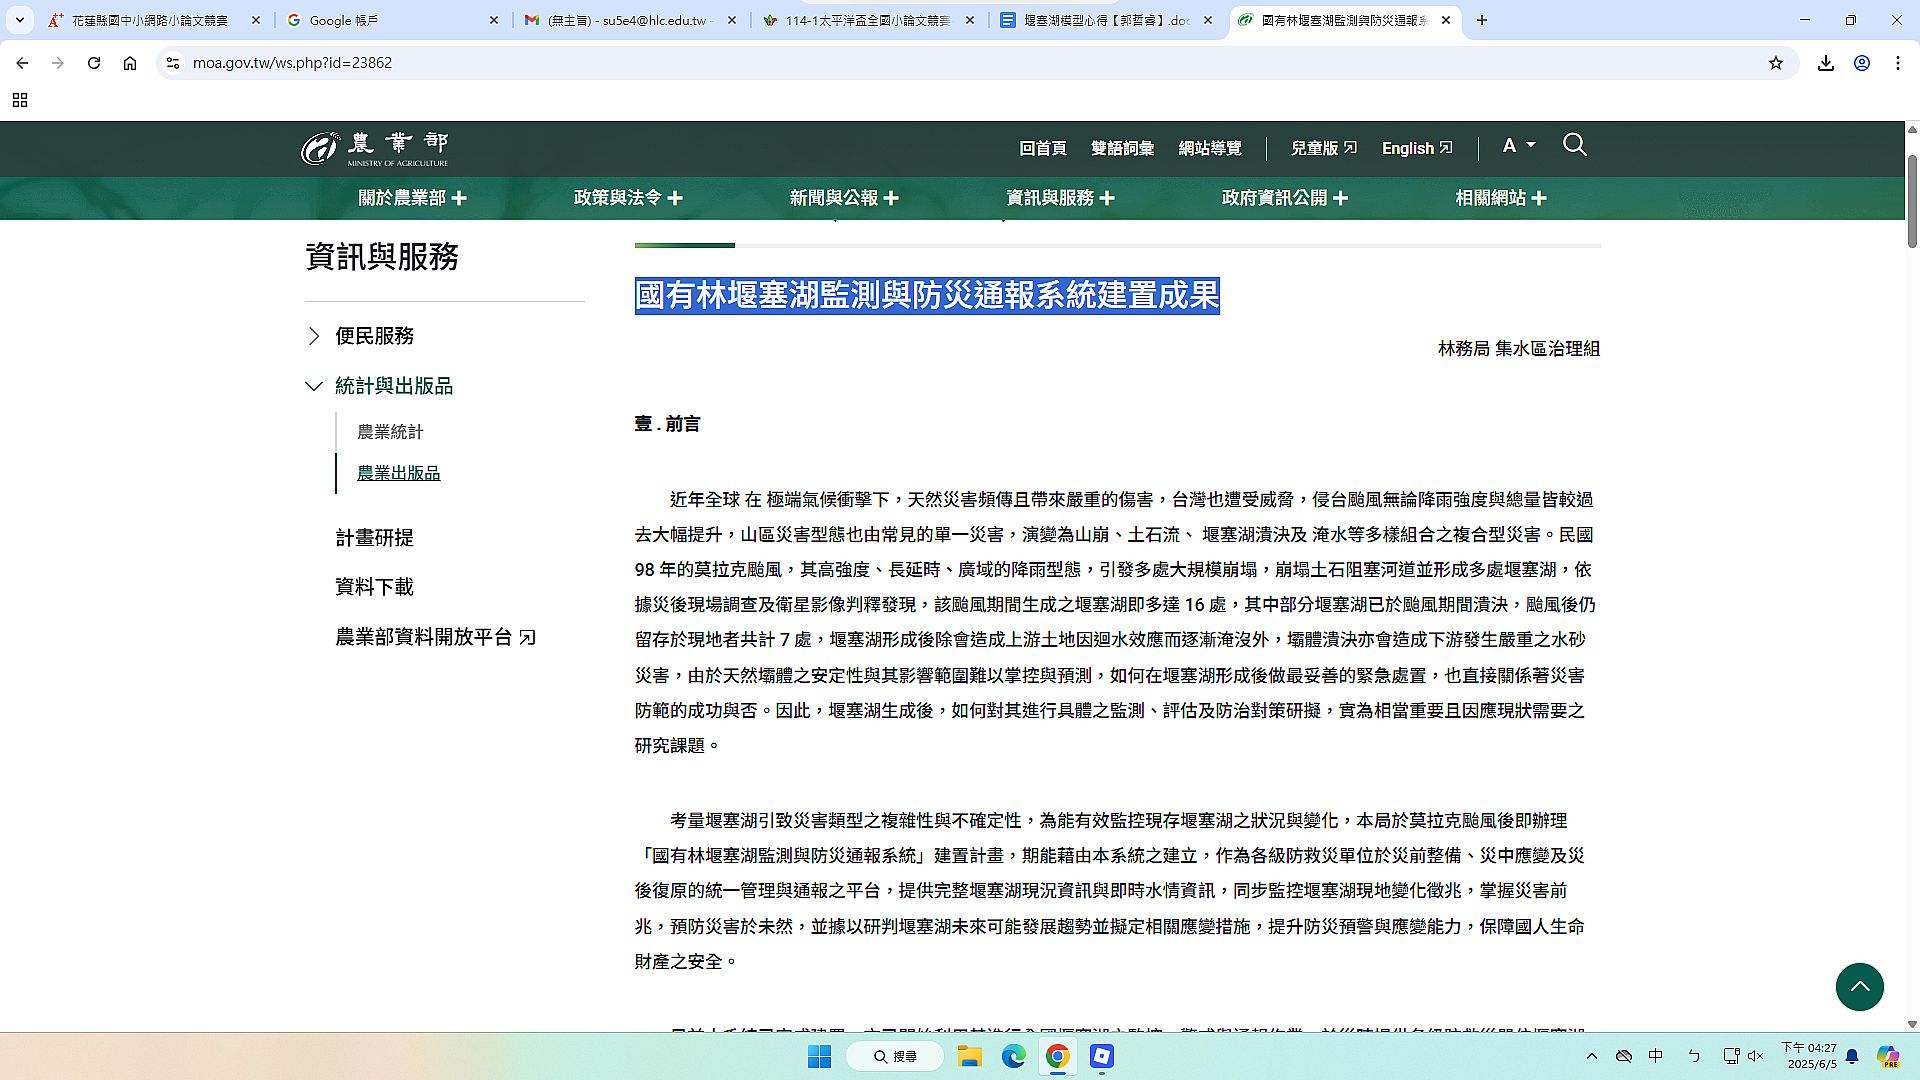
Task: Click the Ministry of Agriculture logo
Action: click(x=375, y=148)
